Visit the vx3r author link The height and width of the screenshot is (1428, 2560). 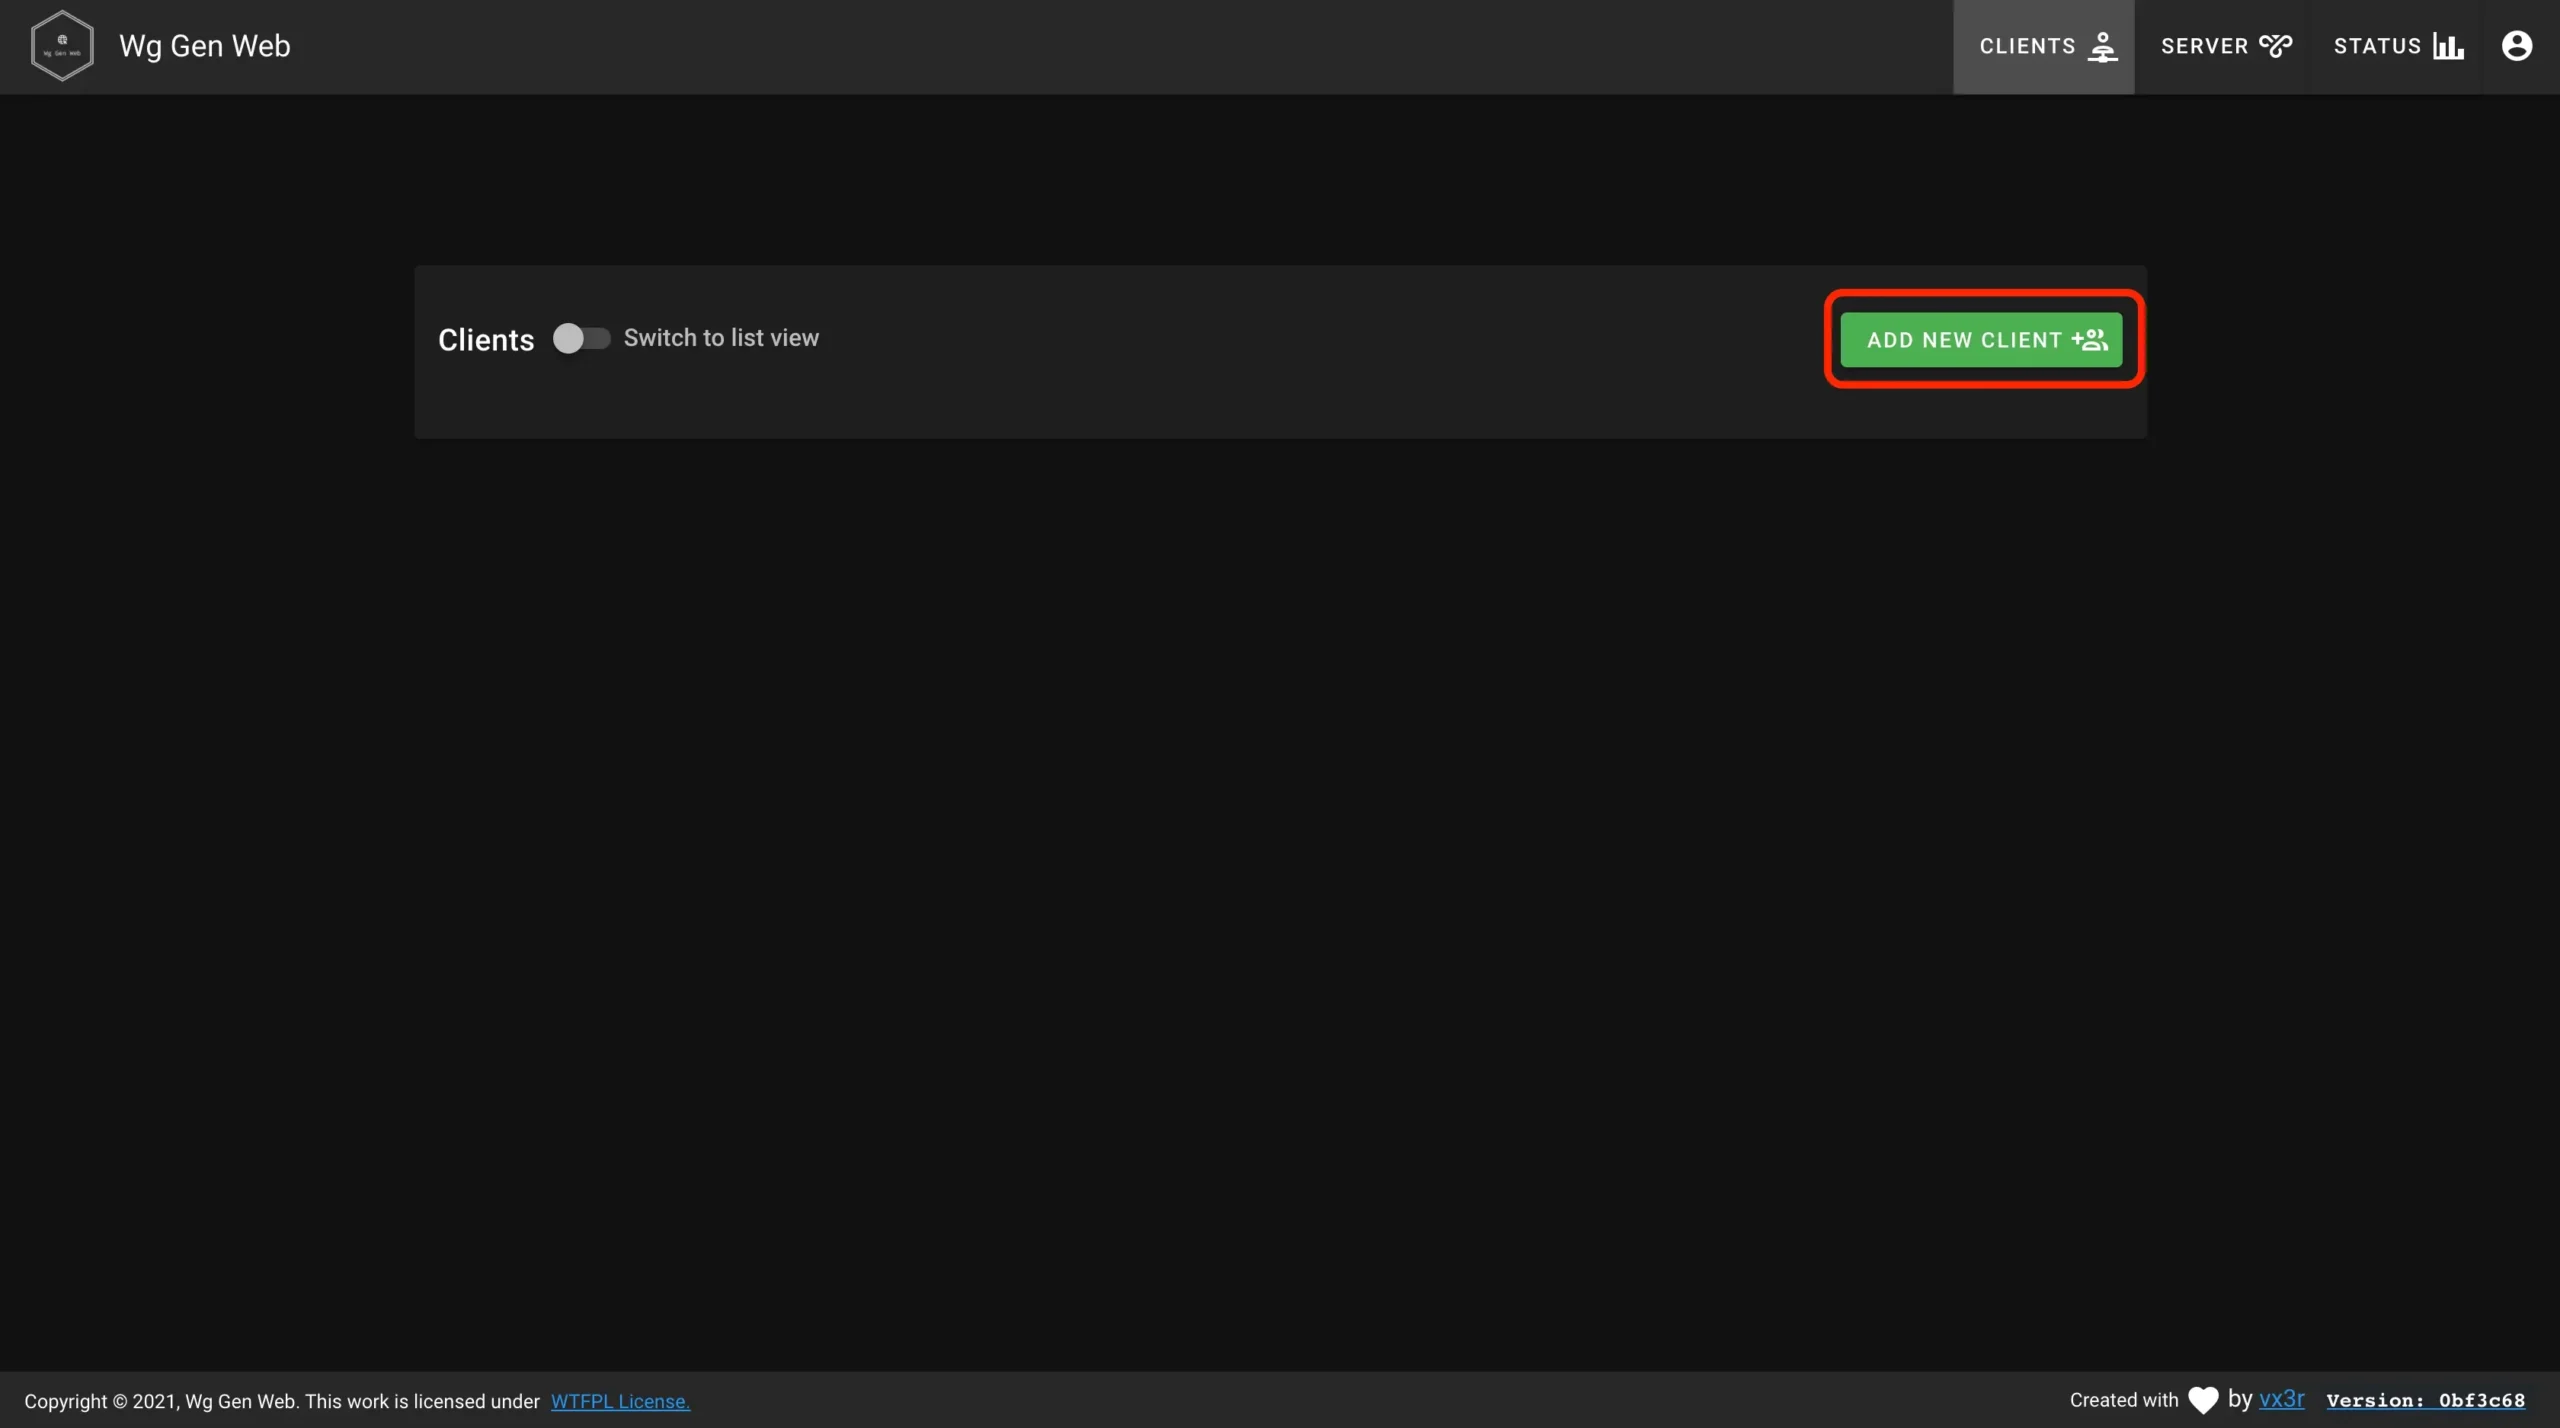[x=2281, y=1399]
